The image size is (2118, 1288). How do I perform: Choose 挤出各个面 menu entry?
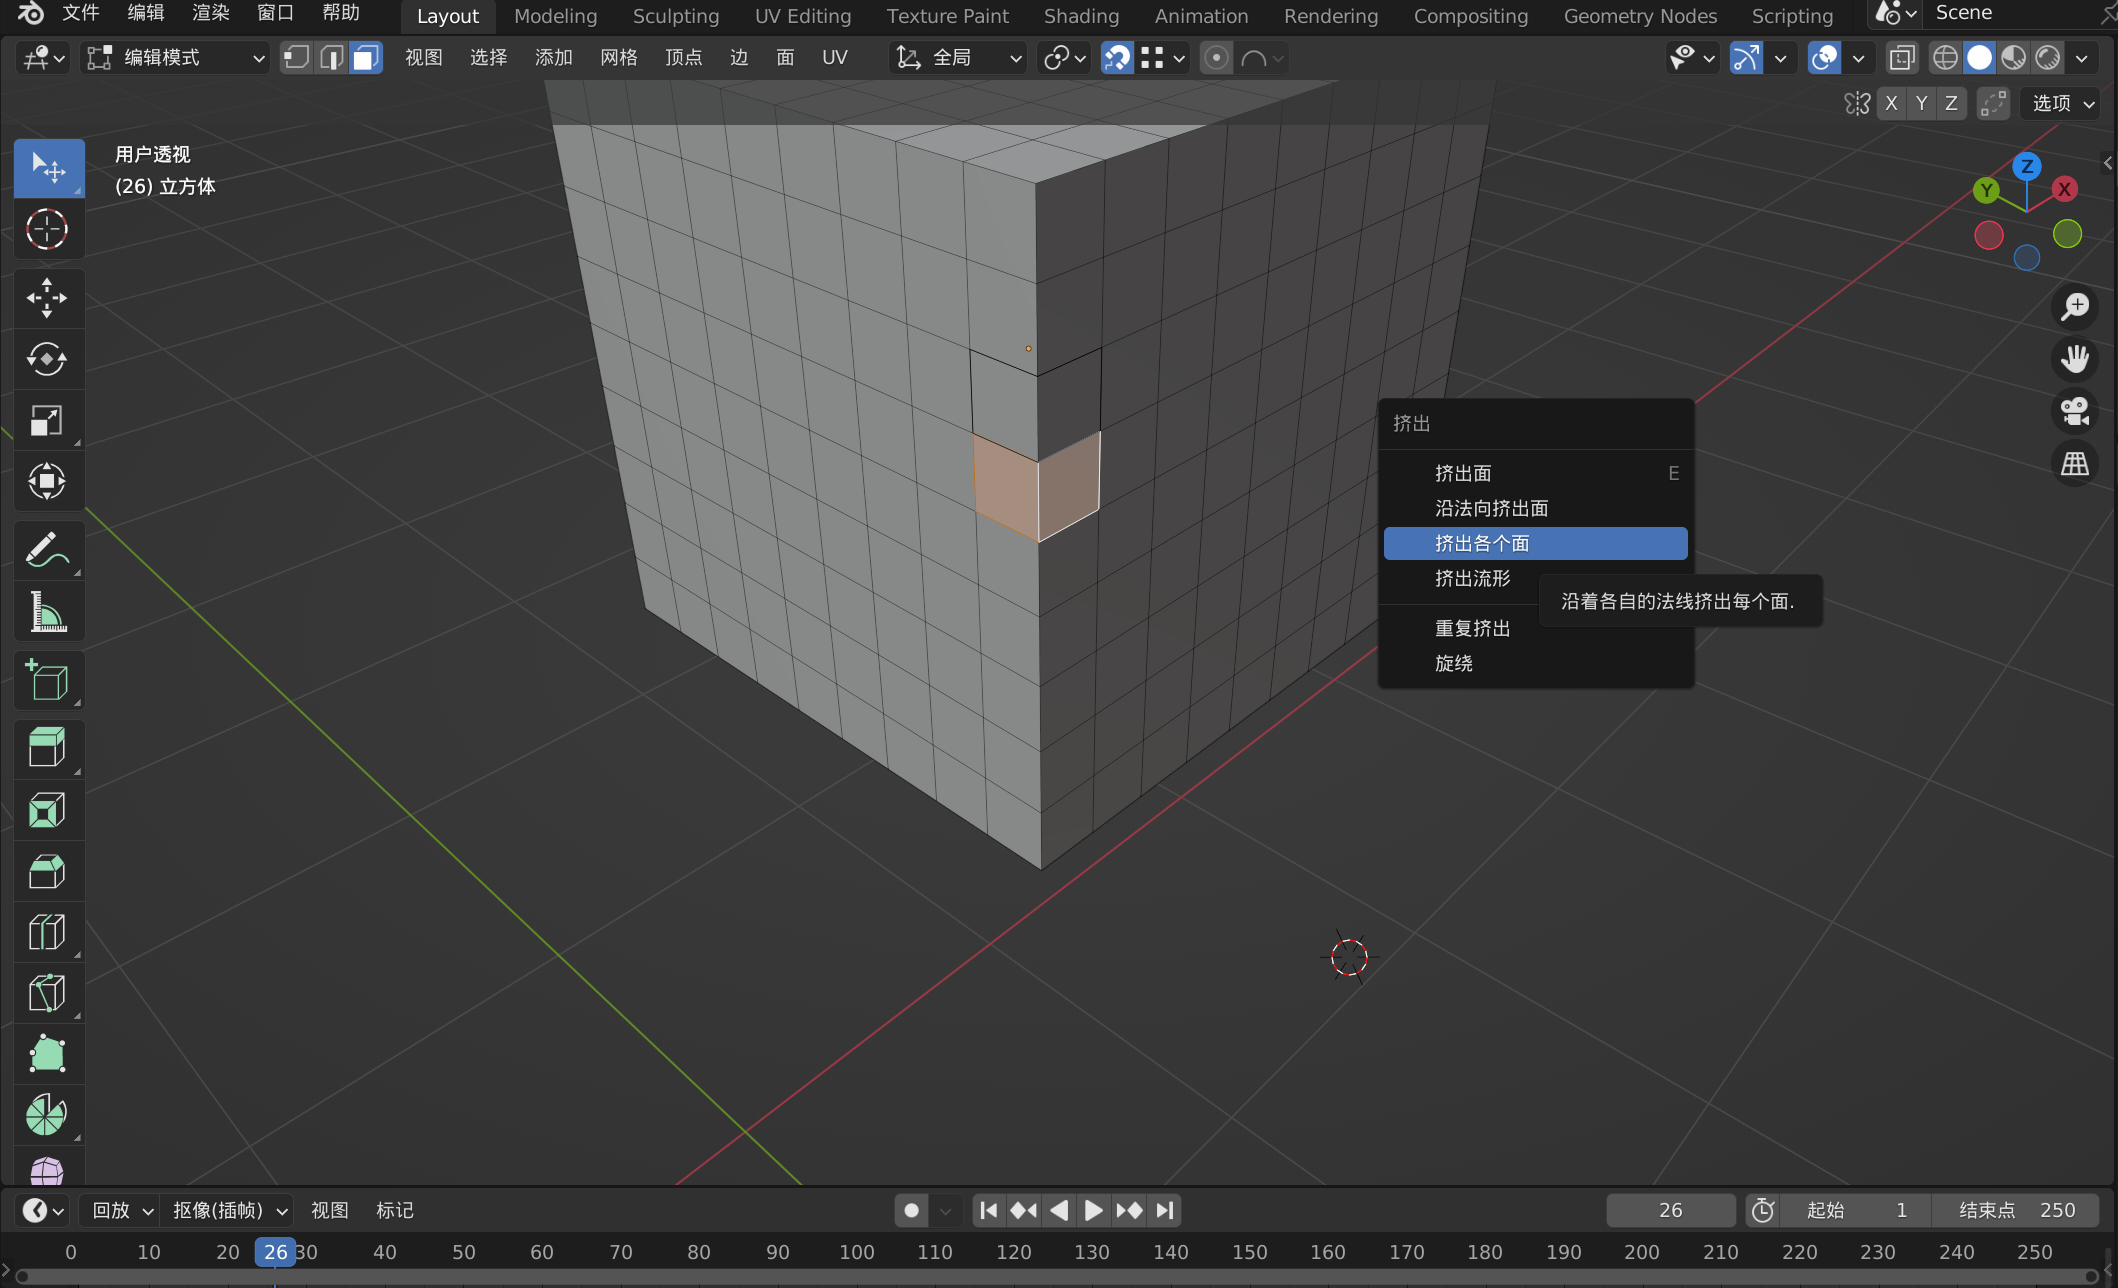click(1535, 543)
